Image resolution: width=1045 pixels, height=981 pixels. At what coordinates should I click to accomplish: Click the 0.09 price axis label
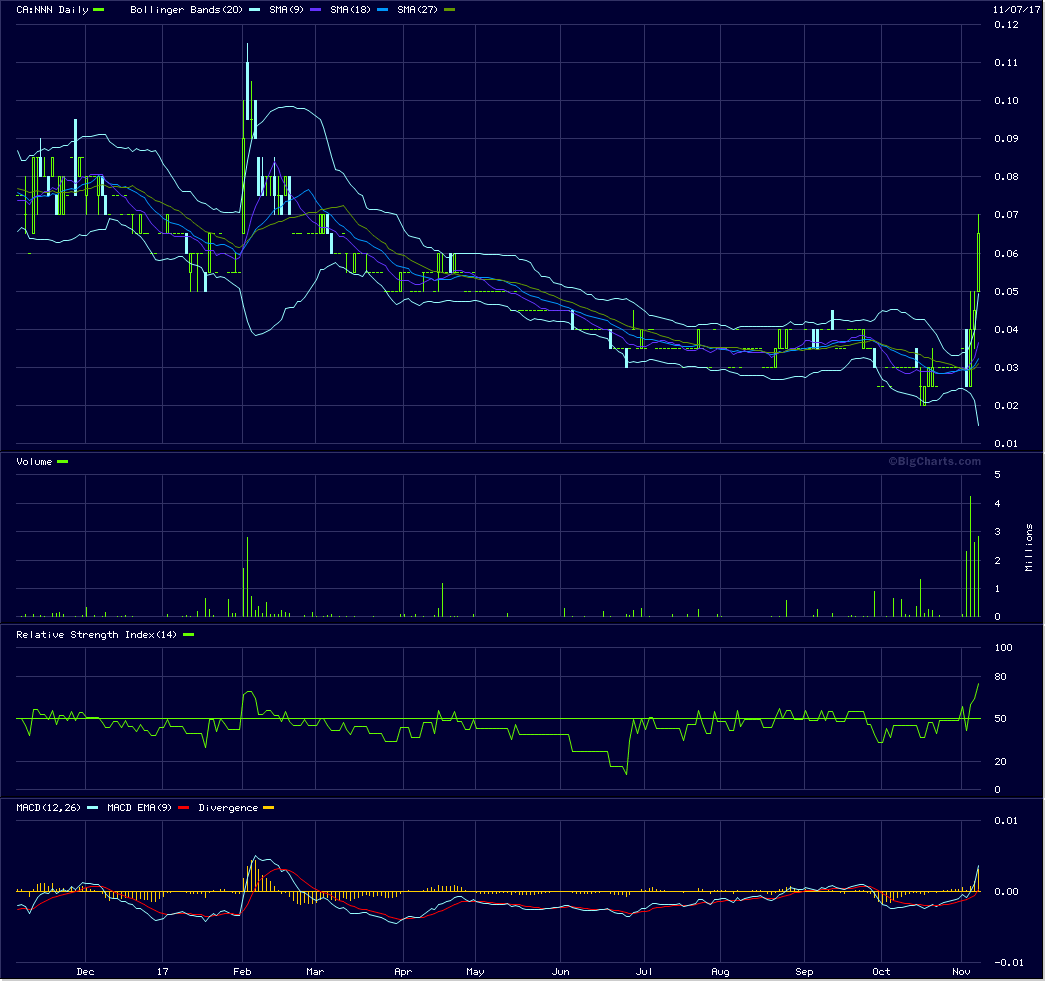(1006, 139)
